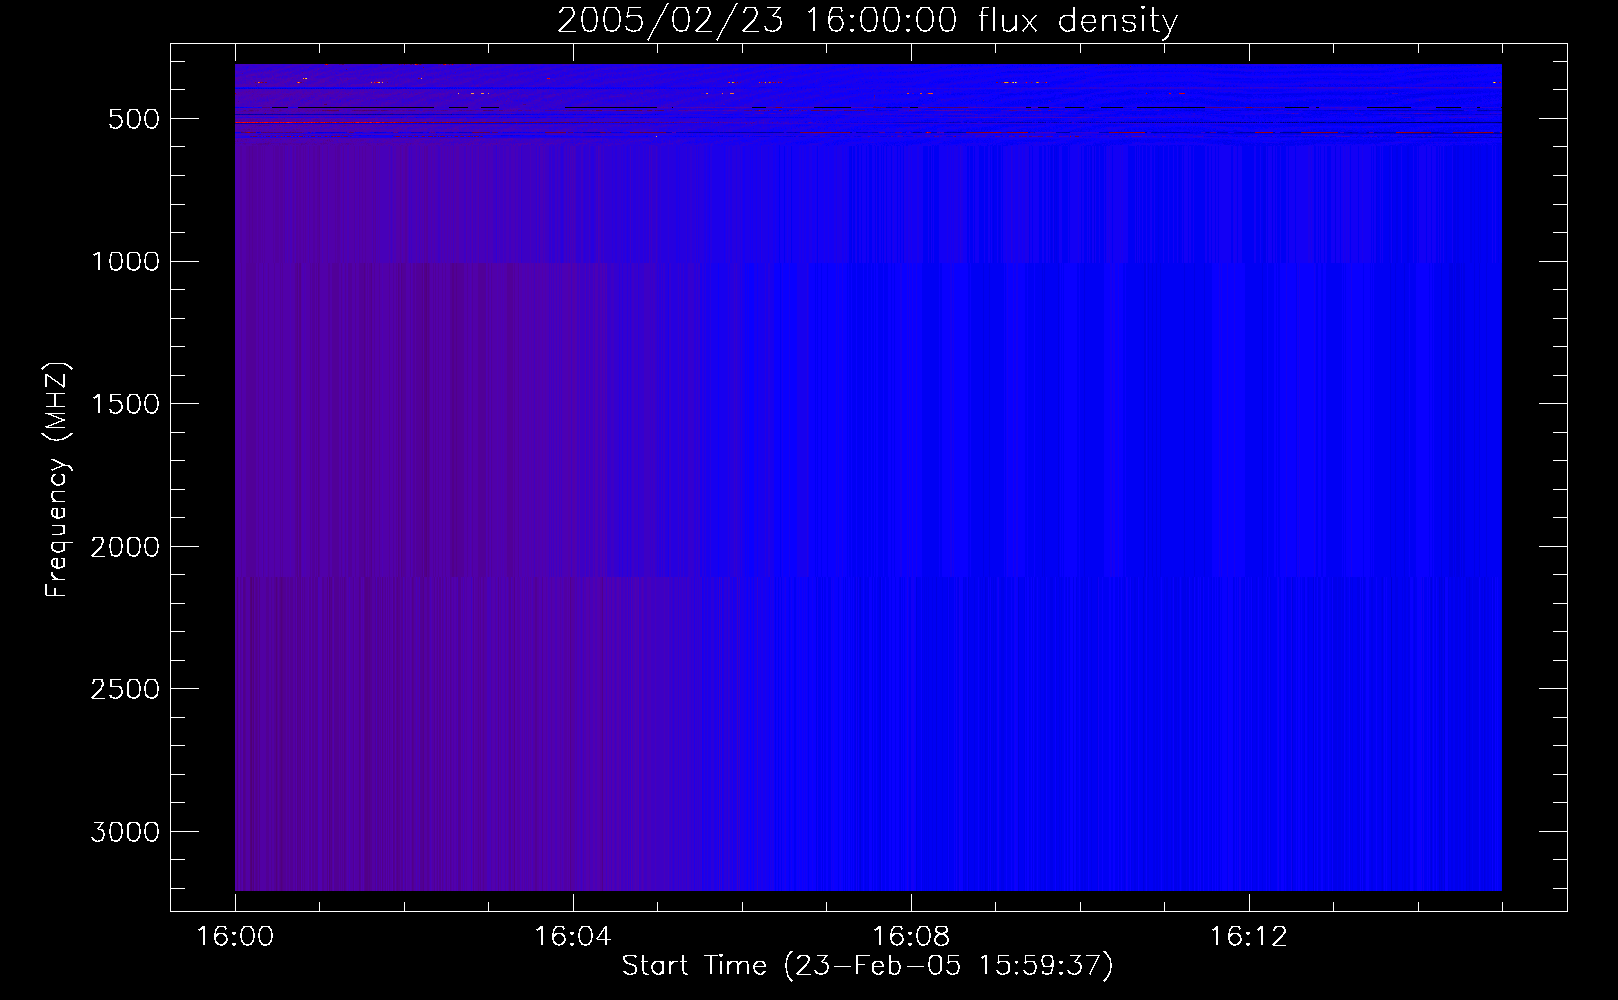Image resolution: width=1618 pixels, height=1000 pixels.
Task: Click the "16:08" time tick label
Action: pyautogui.click(x=910, y=937)
